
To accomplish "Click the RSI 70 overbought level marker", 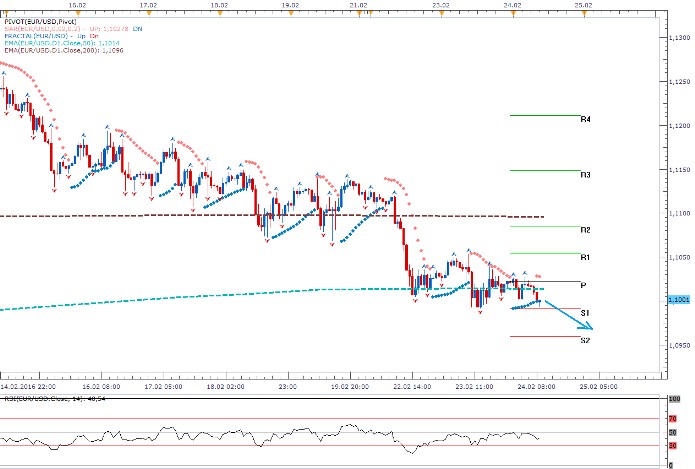I will point(674,418).
